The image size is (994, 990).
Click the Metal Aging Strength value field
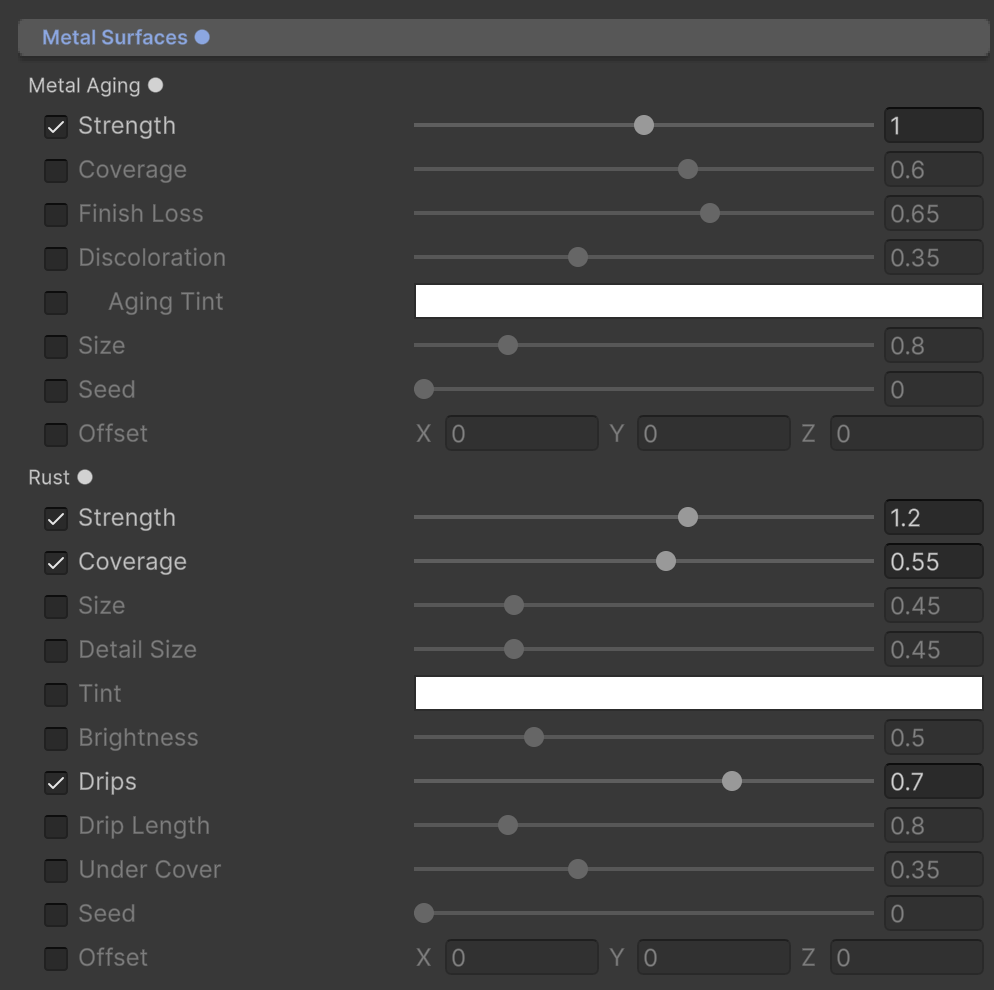(x=933, y=125)
